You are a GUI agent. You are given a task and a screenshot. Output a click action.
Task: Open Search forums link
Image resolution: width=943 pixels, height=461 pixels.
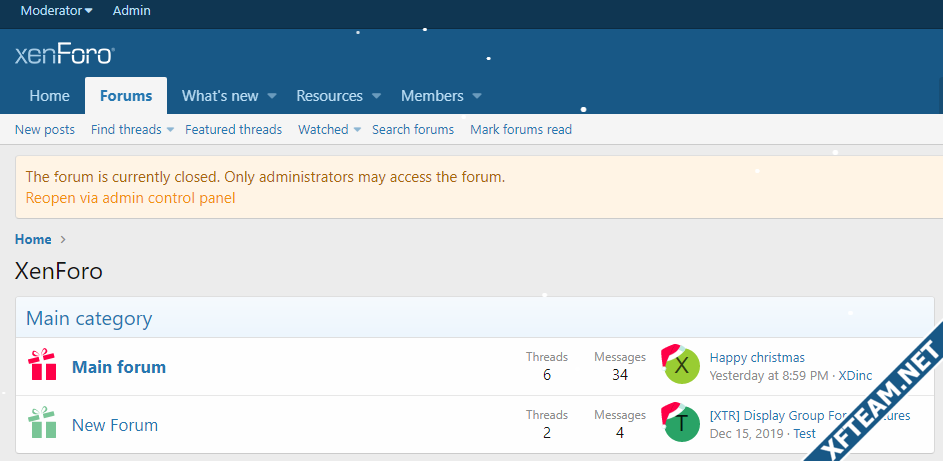coord(413,129)
